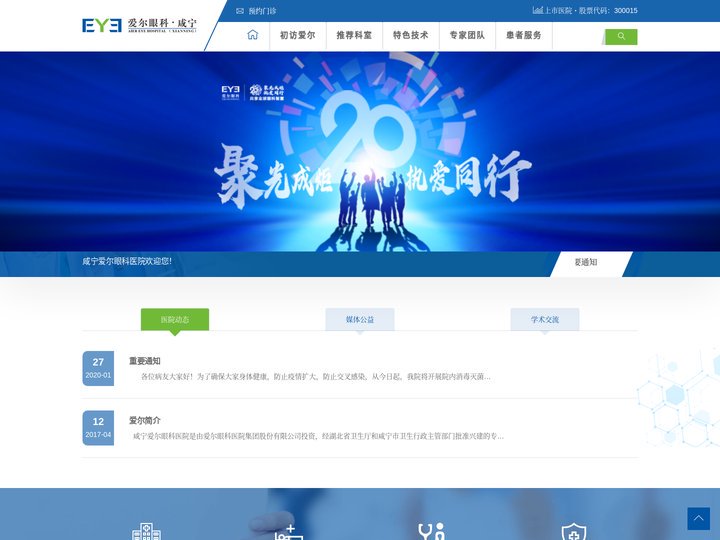Switch to the 媒体公益 tab
Viewport: 720px width, 540px height.
360,320
